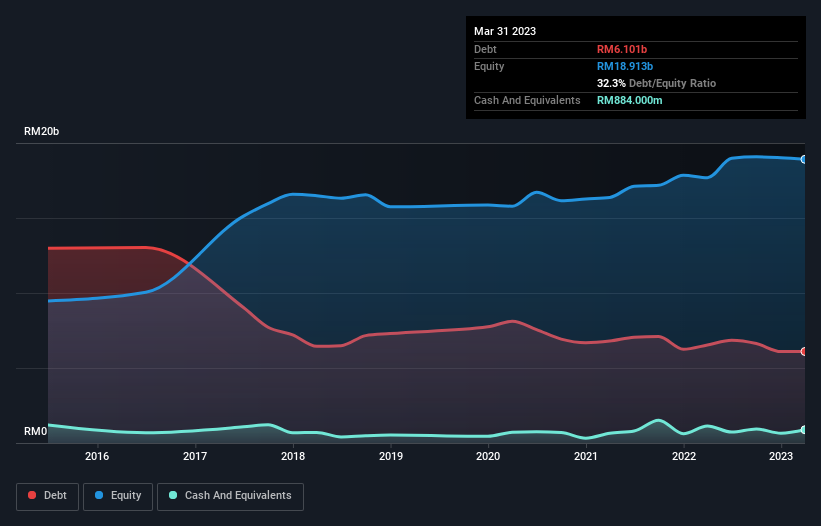
Task: Click the teal Cash end marker at Mar 2023
Action: pos(804,430)
